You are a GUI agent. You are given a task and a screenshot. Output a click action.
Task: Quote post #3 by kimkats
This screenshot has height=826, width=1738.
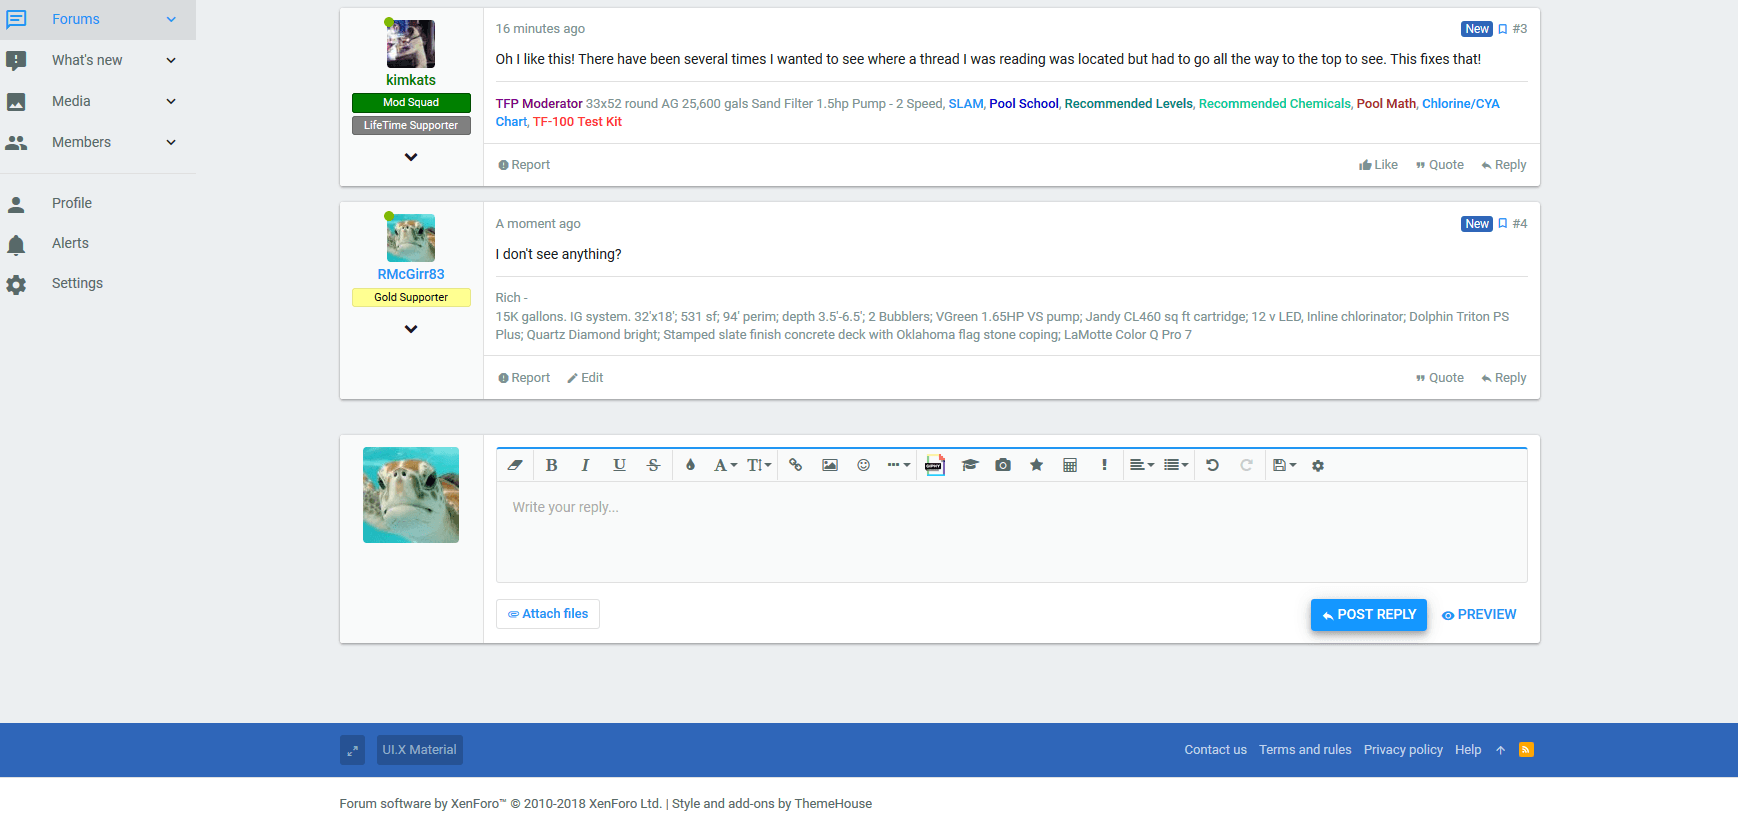(x=1440, y=165)
